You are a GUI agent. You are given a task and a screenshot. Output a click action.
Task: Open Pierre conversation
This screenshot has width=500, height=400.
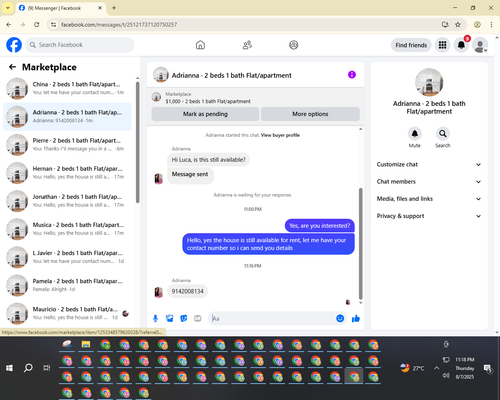pyautogui.click(x=67, y=145)
